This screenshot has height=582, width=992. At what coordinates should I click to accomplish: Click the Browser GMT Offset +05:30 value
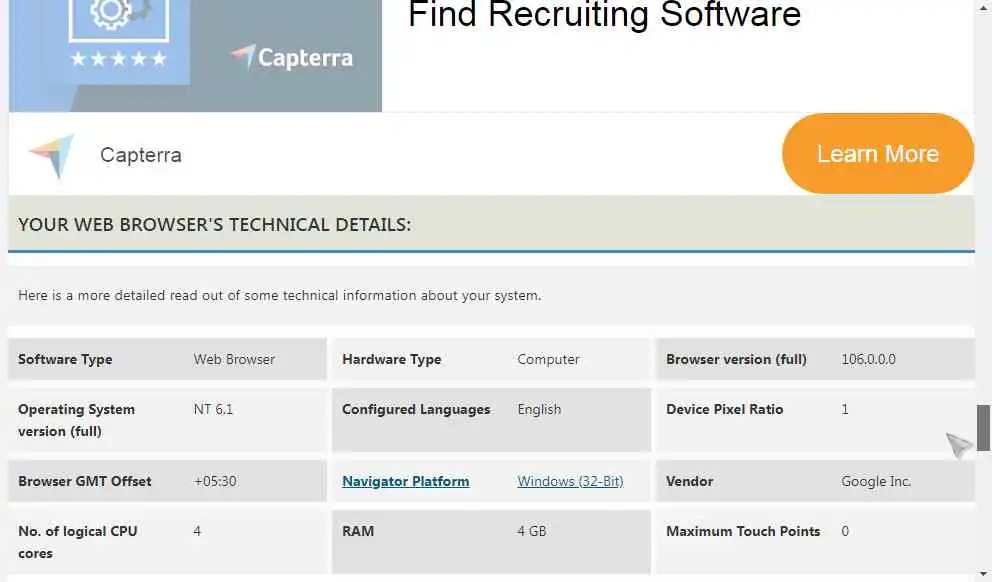215,481
